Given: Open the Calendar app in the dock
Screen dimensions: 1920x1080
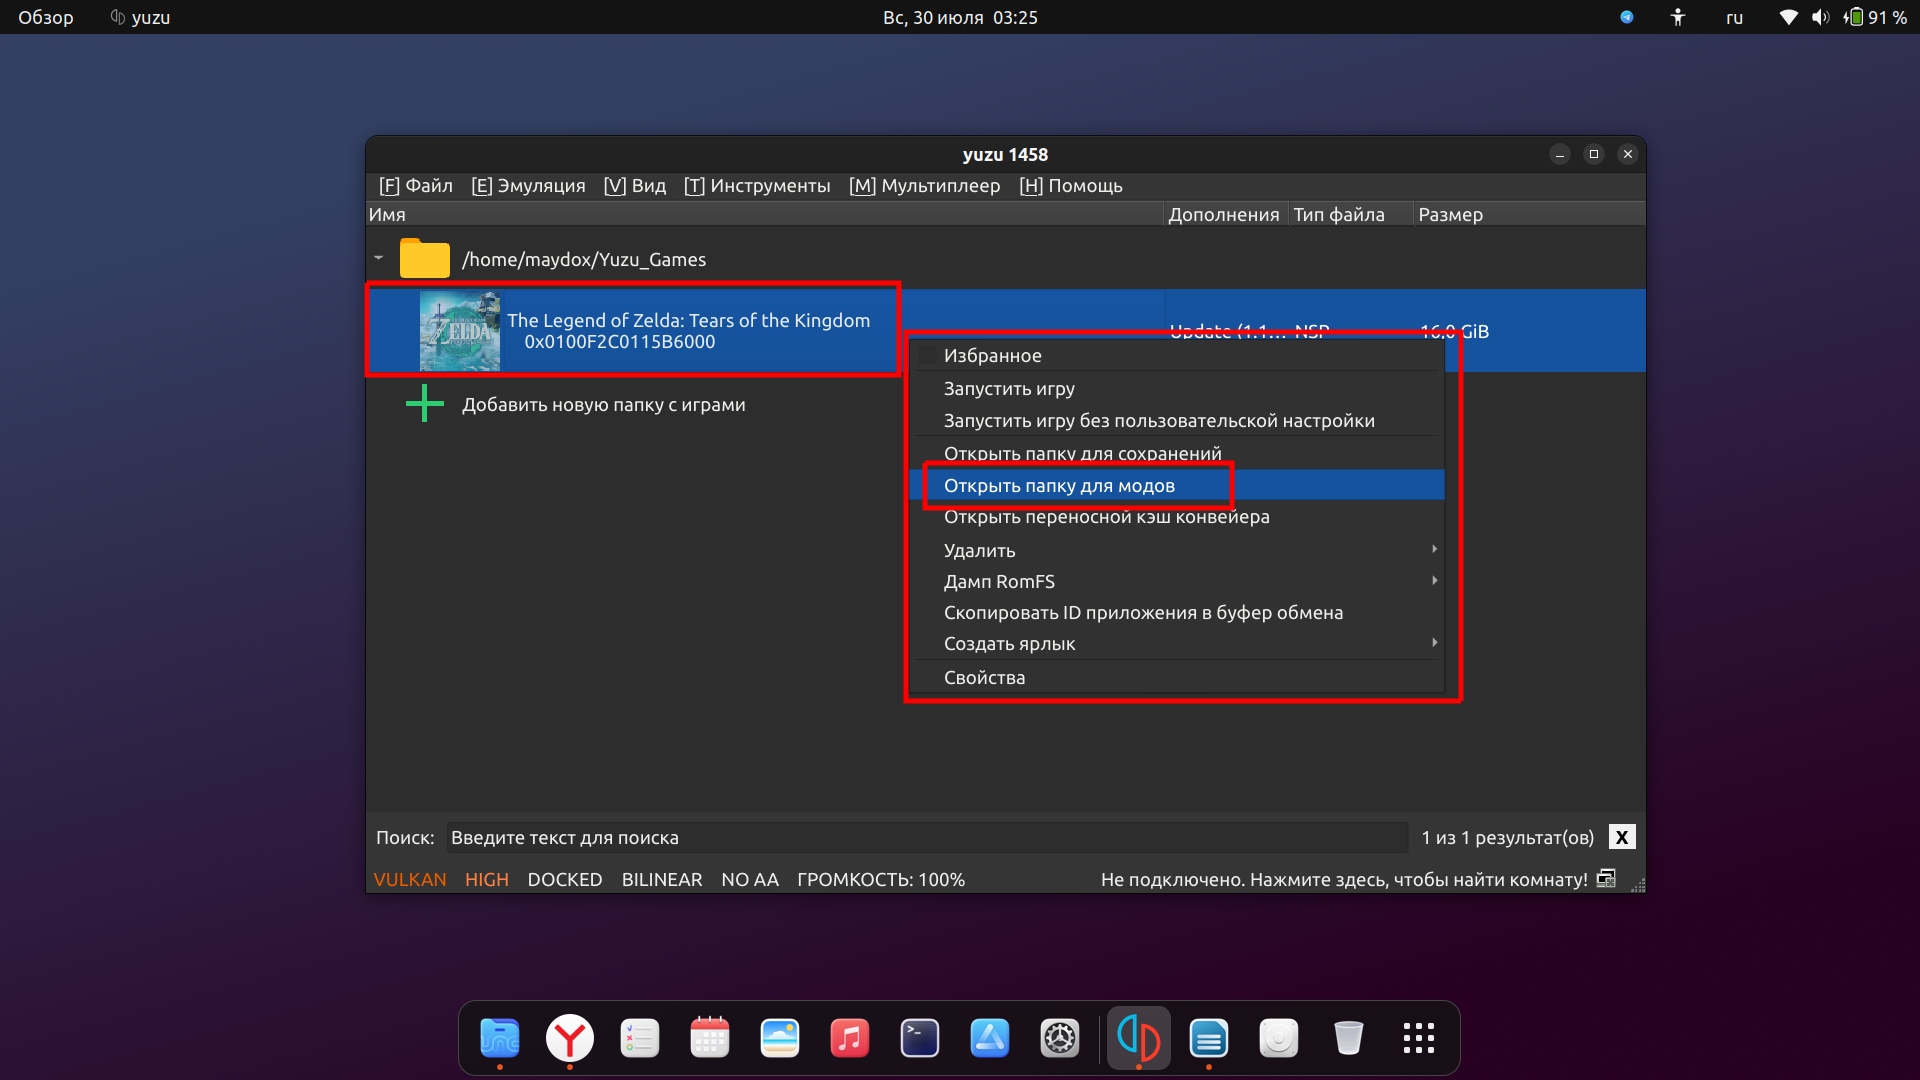Looking at the screenshot, I should [709, 1038].
